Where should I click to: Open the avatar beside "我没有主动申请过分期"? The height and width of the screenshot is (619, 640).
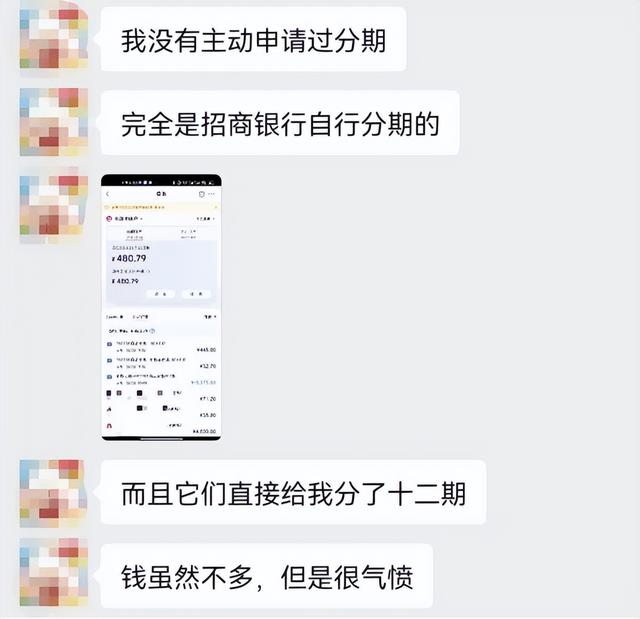tap(54, 38)
